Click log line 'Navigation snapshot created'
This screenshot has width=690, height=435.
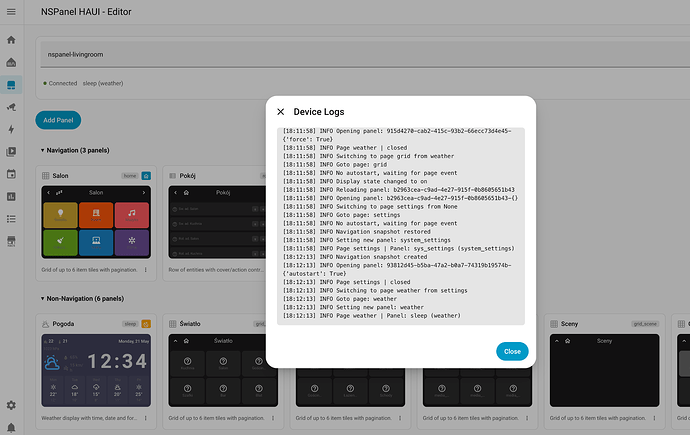point(355,257)
